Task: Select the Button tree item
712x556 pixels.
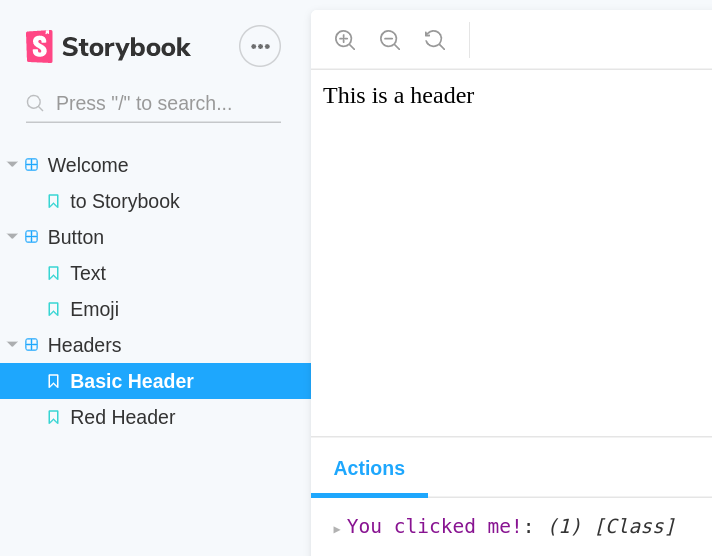Action: click(x=155, y=237)
